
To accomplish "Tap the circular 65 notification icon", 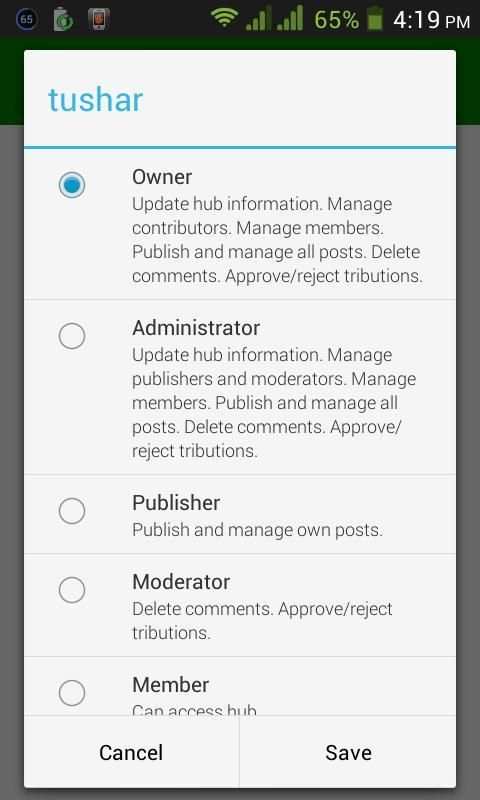I will point(27,19).
